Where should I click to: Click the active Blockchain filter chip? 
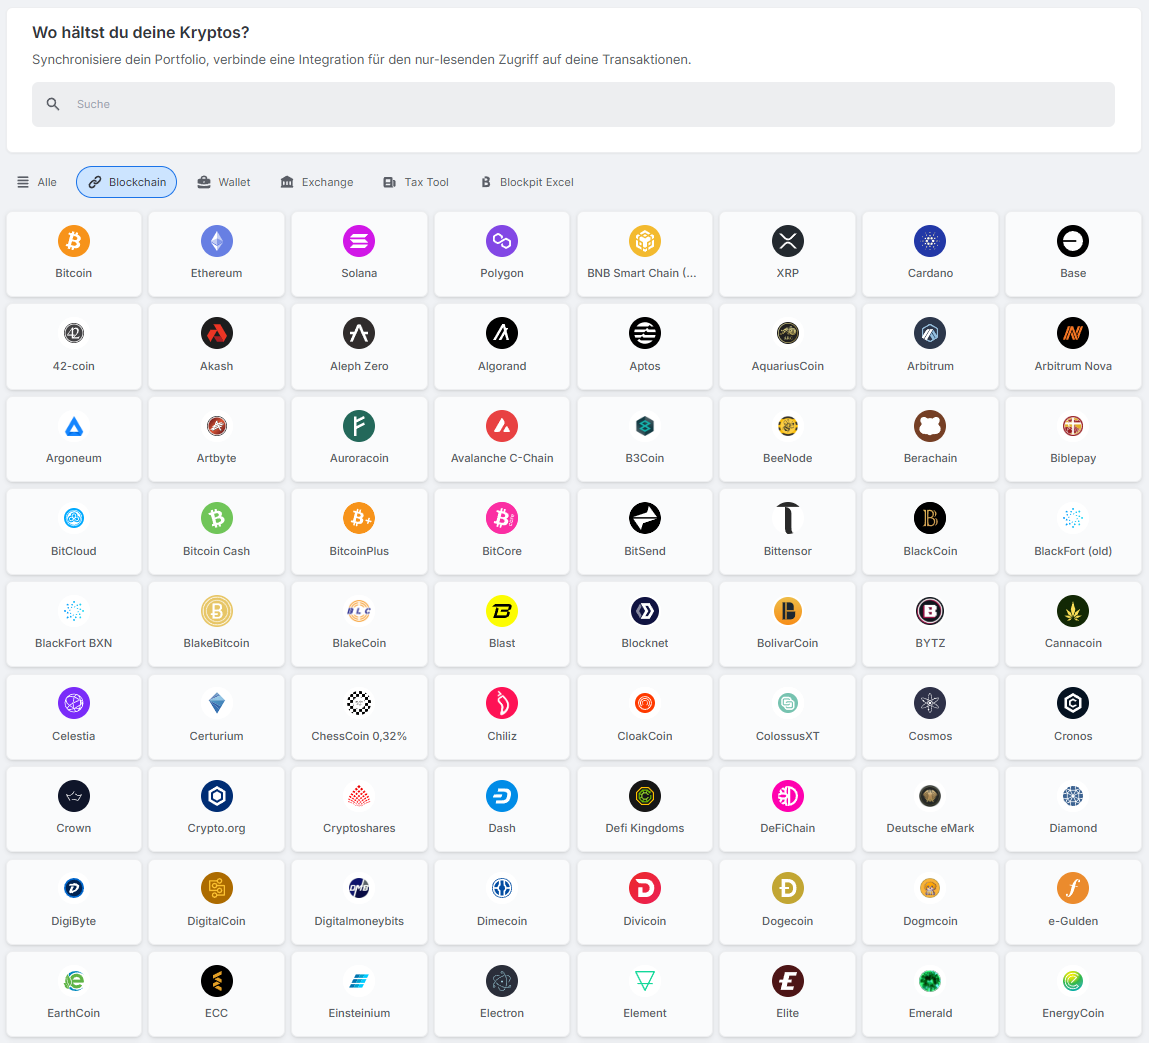[127, 182]
